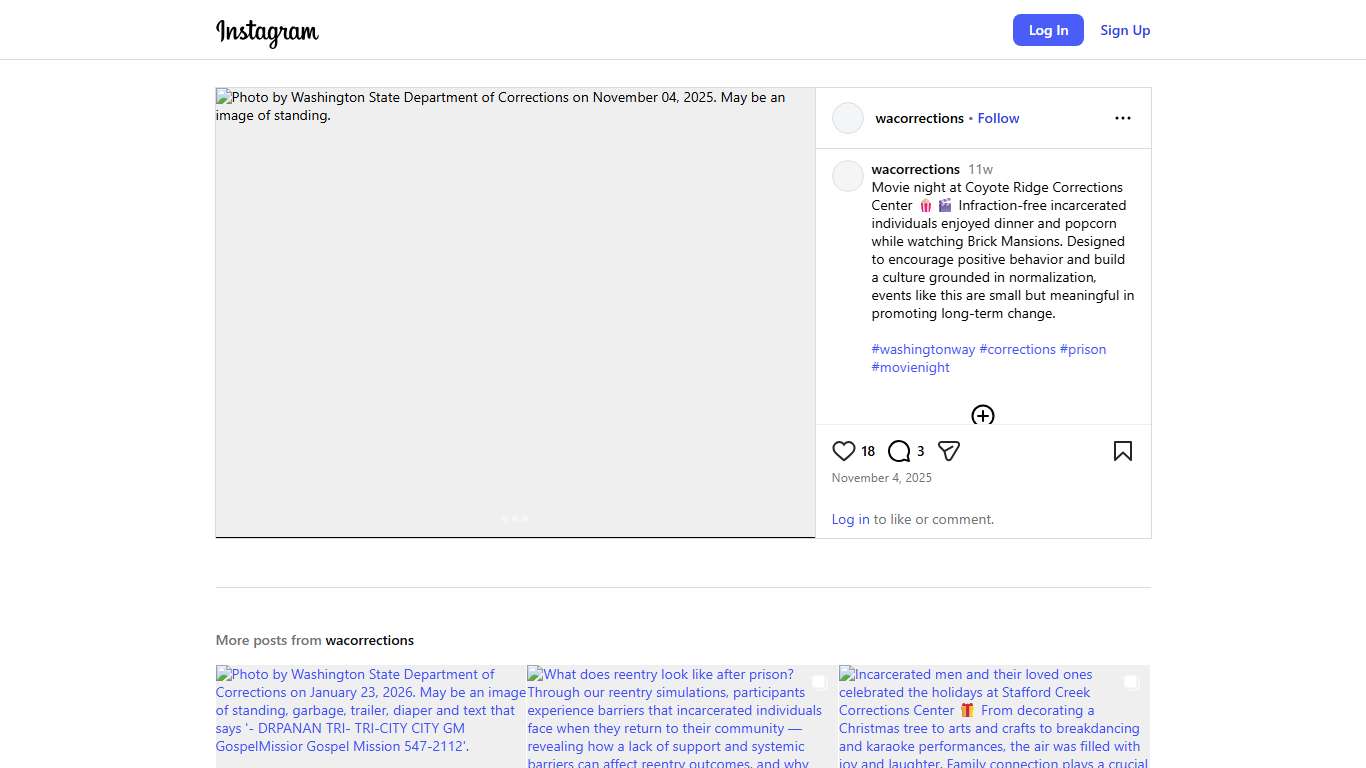The image size is (1366, 768).
Task: Click wacorrections header profile avatar
Action: 848,118
